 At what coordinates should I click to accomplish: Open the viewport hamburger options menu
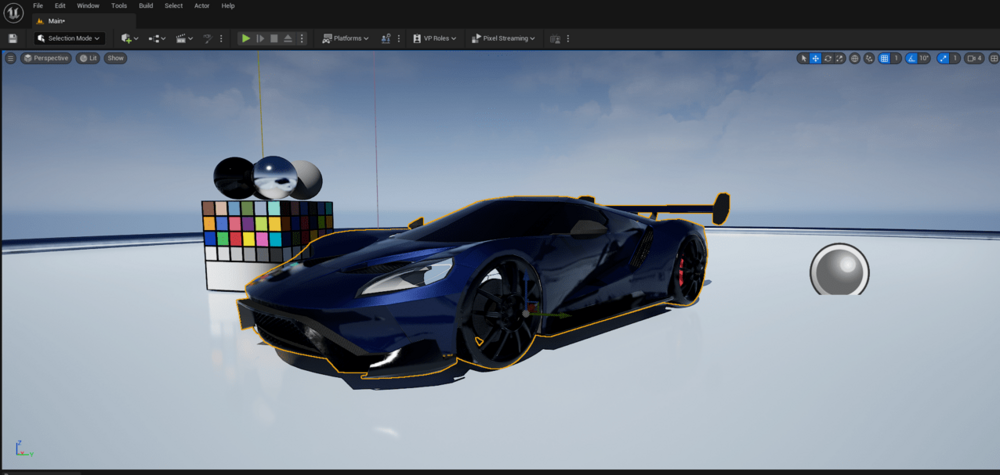click(x=11, y=58)
